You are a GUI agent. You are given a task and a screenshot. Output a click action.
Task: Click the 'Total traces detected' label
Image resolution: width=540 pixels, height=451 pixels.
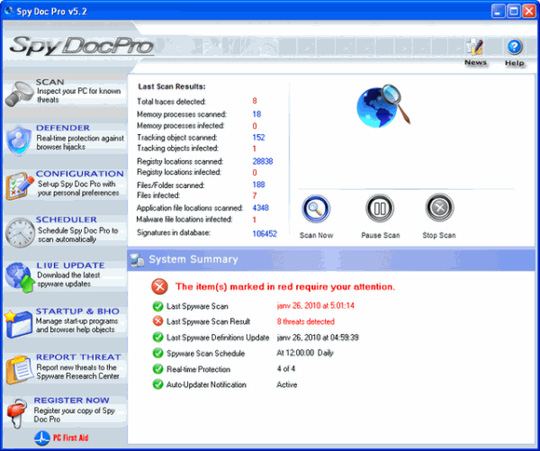[171, 102]
